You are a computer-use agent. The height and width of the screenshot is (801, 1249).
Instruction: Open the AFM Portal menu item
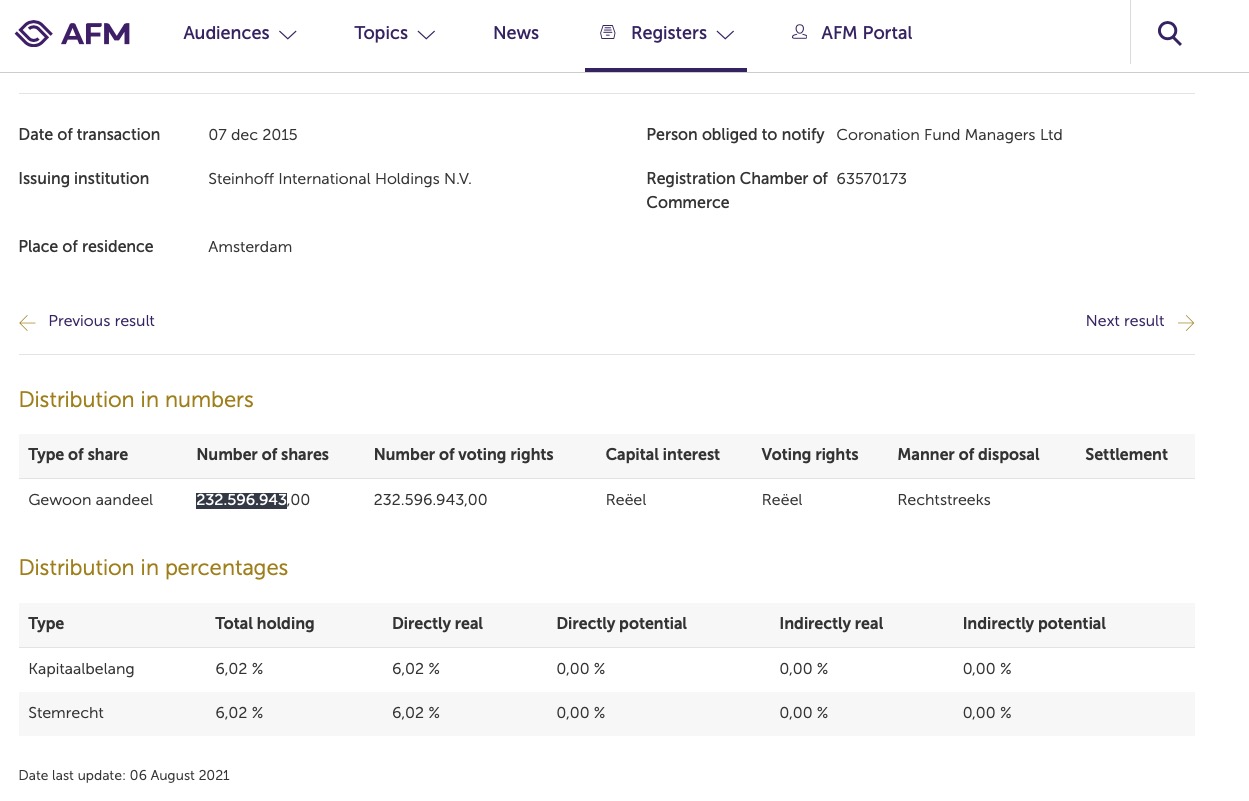(x=866, y=32)
